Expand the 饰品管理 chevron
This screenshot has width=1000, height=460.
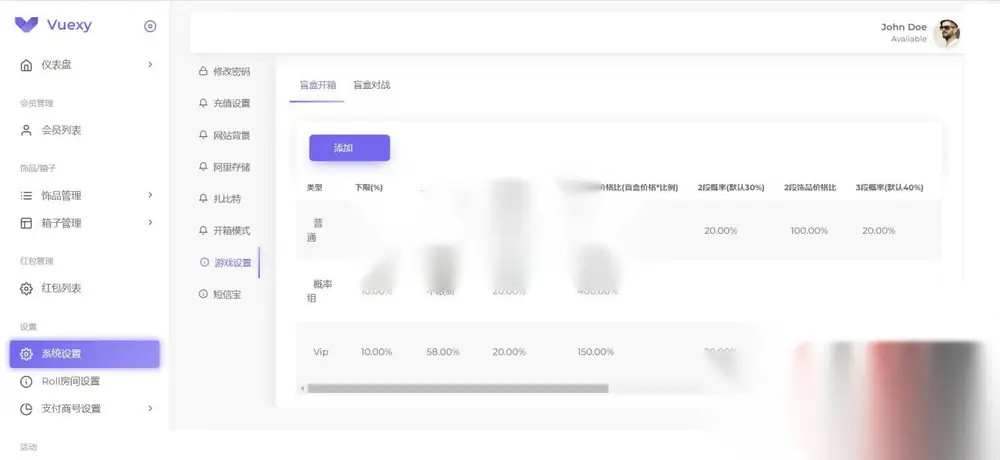pyautogui.click(x=151, y=195)
